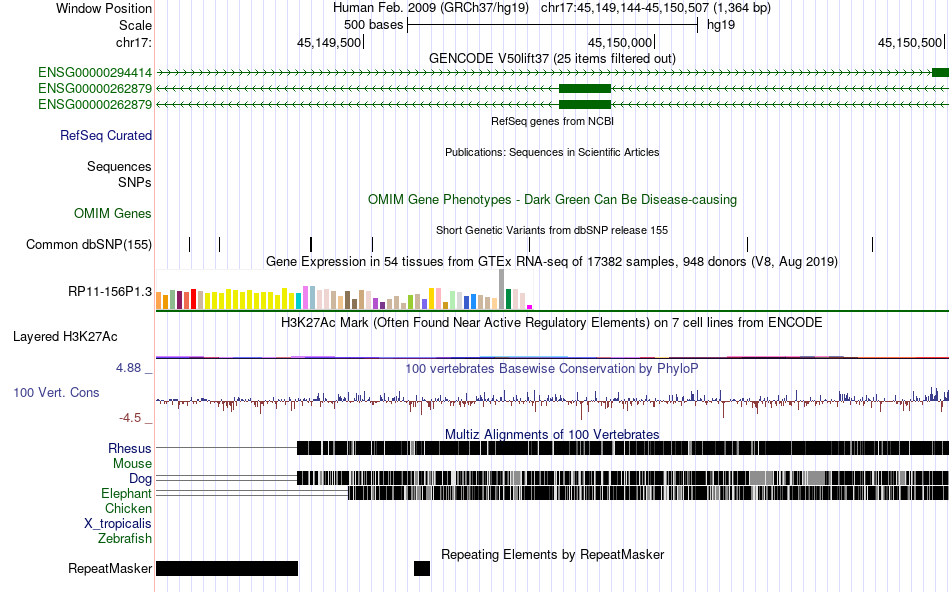Click the 45,150,500 ruler coordinate
950x592 pixels.
point(909,42)
